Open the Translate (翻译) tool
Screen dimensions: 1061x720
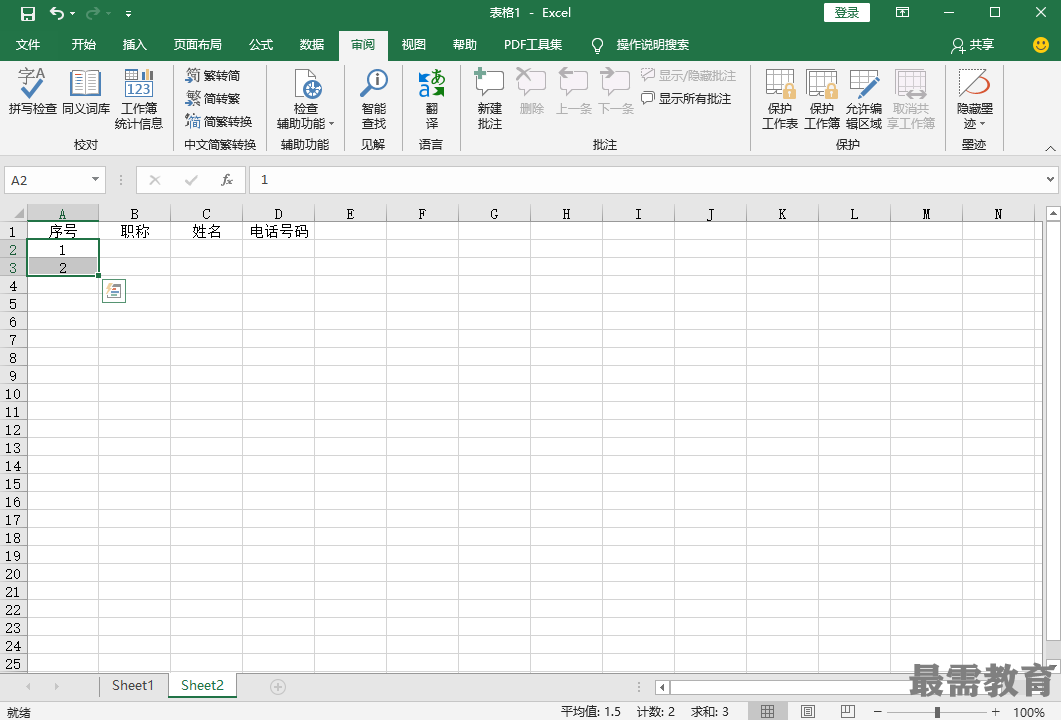432,99
